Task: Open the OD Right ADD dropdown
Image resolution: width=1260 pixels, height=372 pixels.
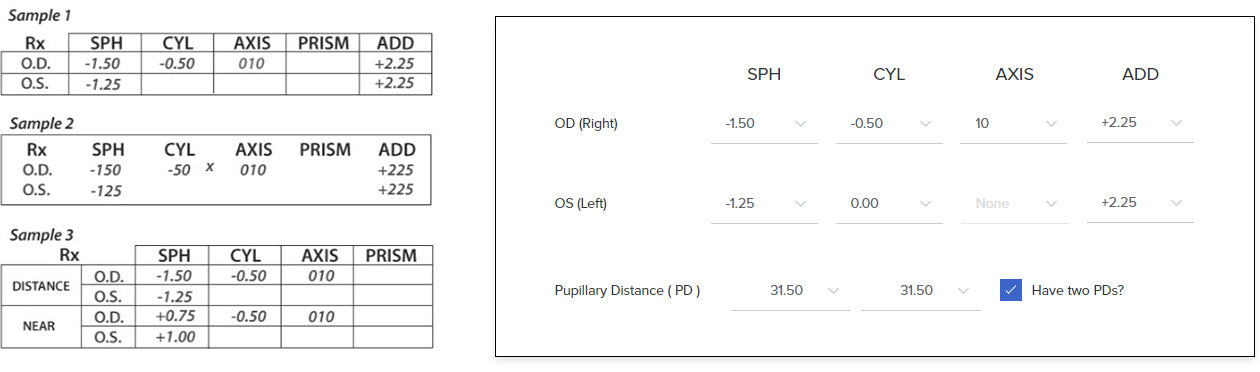Action: click(x=1140, y=124)
